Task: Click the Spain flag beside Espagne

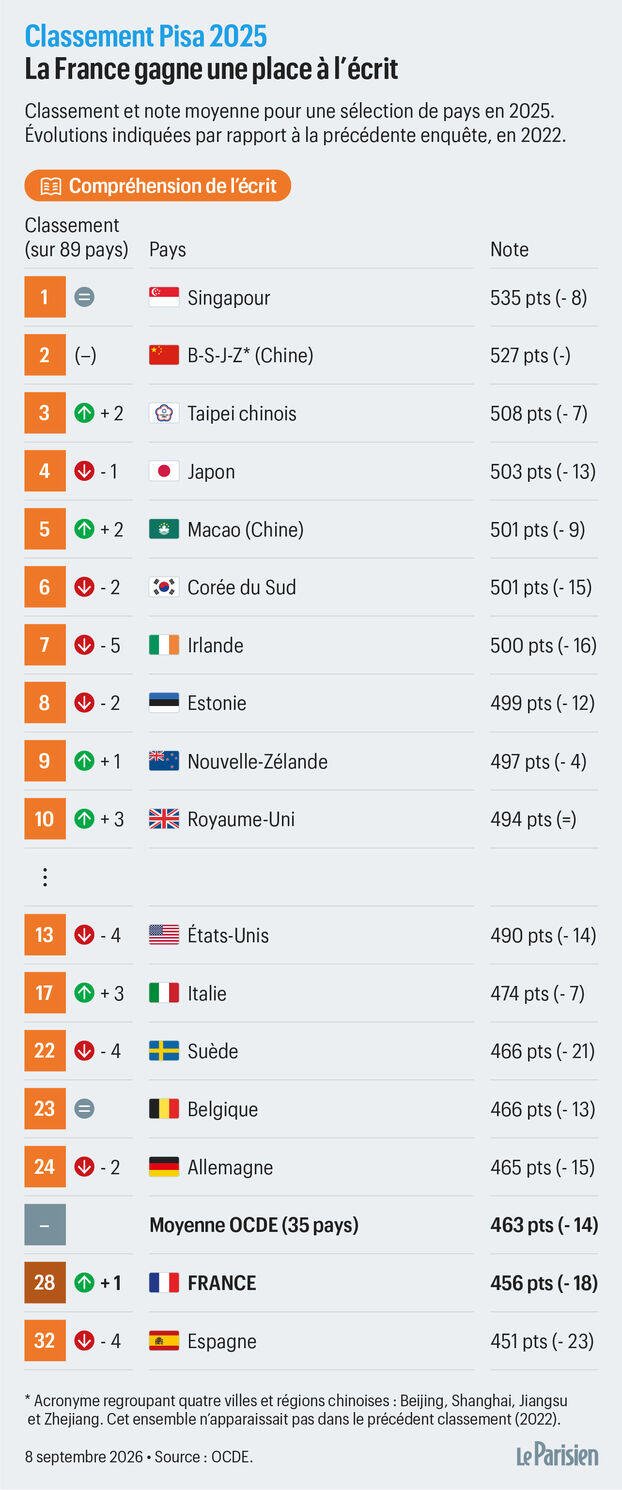Action: point(164,1341)
